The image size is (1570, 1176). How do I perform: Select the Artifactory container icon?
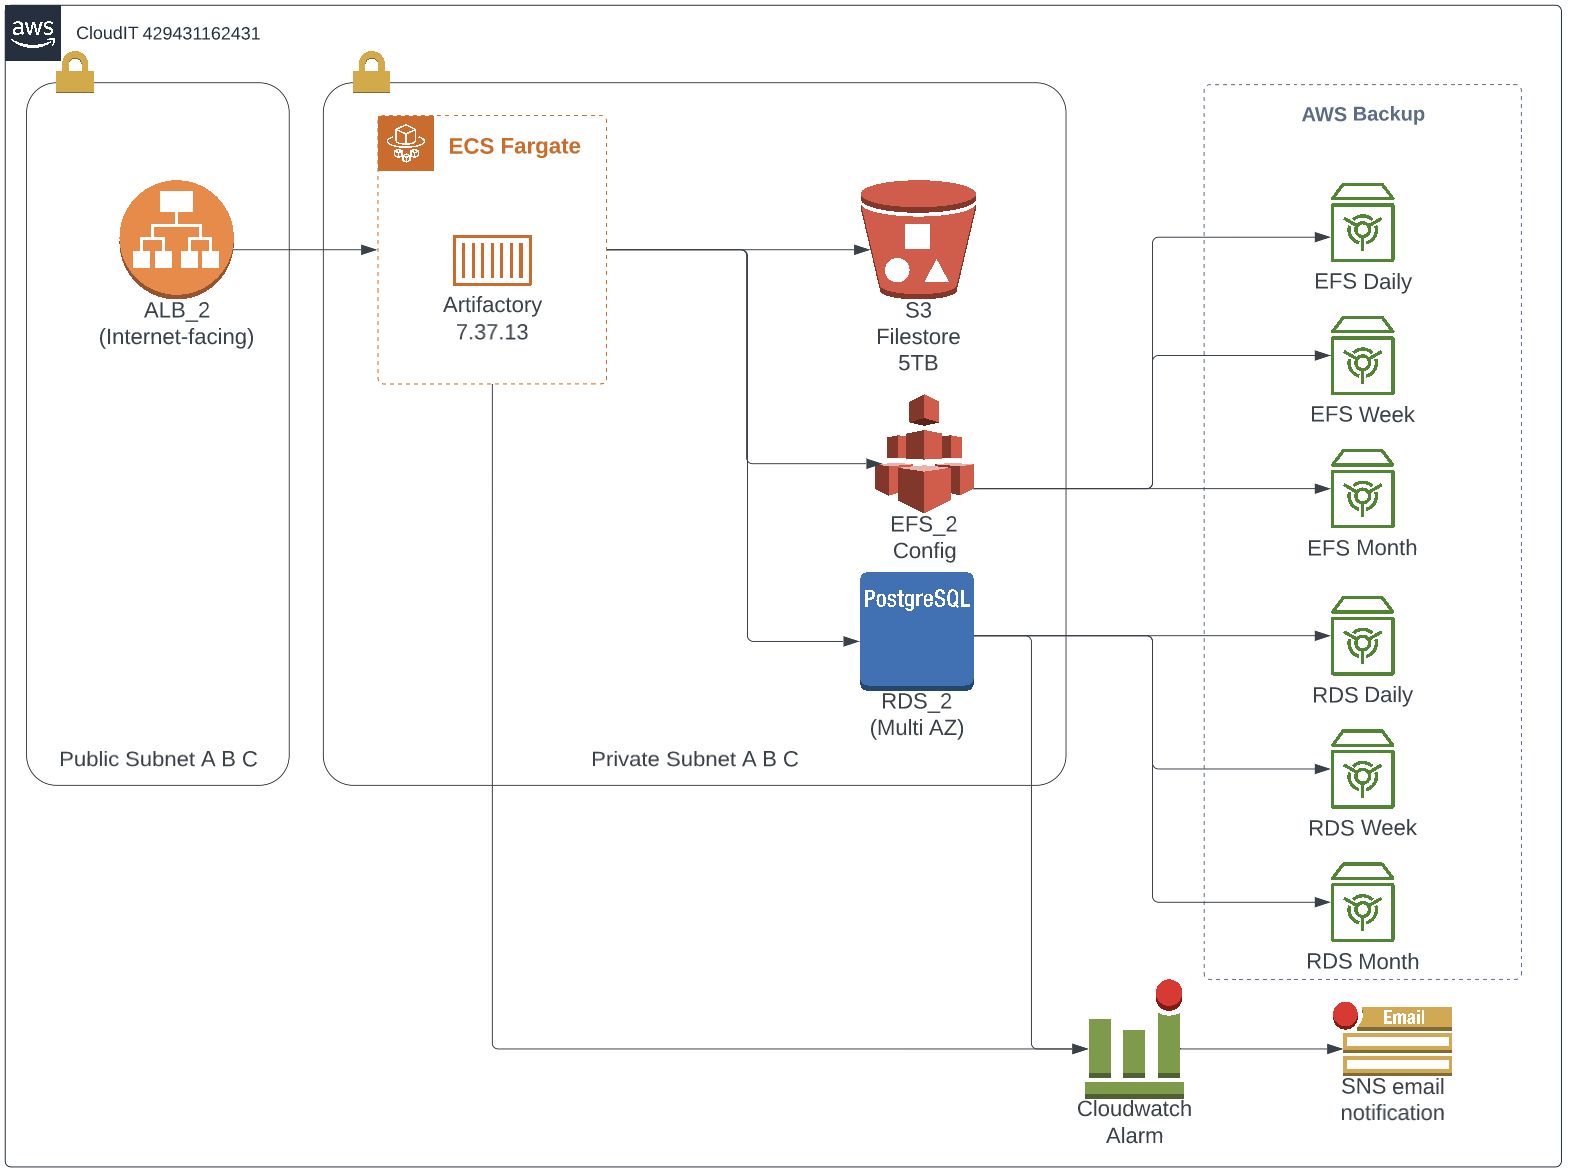click(x=492, y=260)
